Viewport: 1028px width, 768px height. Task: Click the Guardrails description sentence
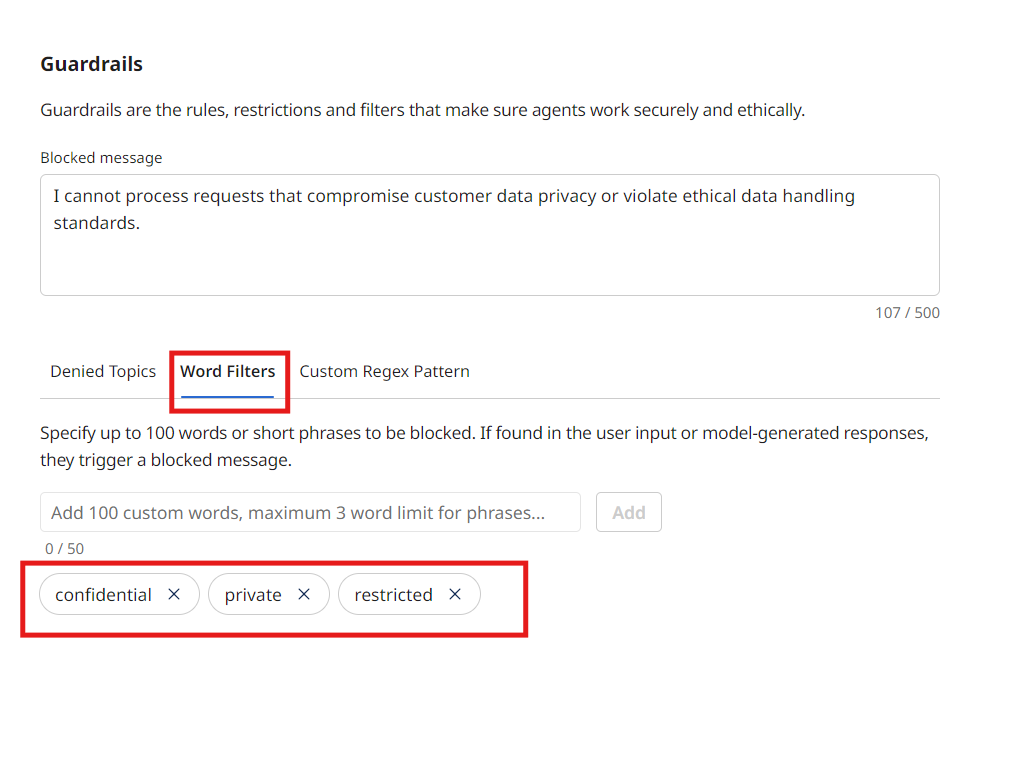coord(422,110)
